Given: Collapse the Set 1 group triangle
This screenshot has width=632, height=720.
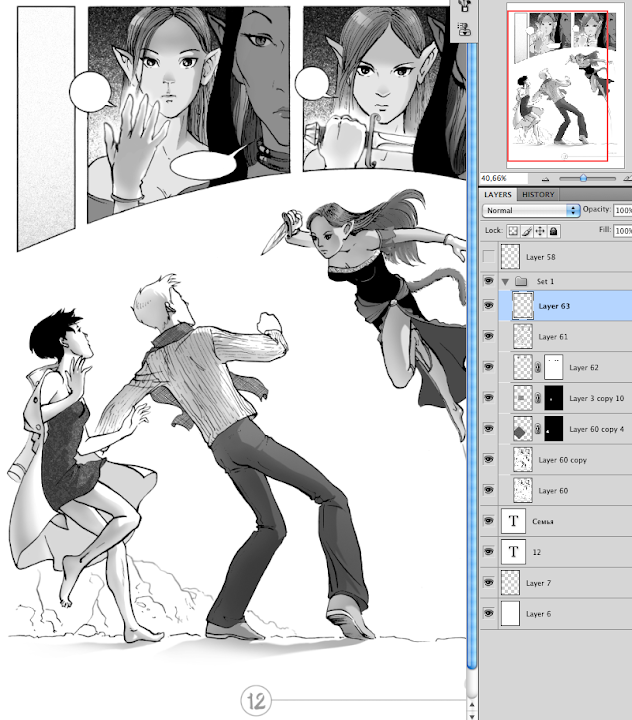Looking at the screenshot, I should pyautogui.click(x=506, y=281).
